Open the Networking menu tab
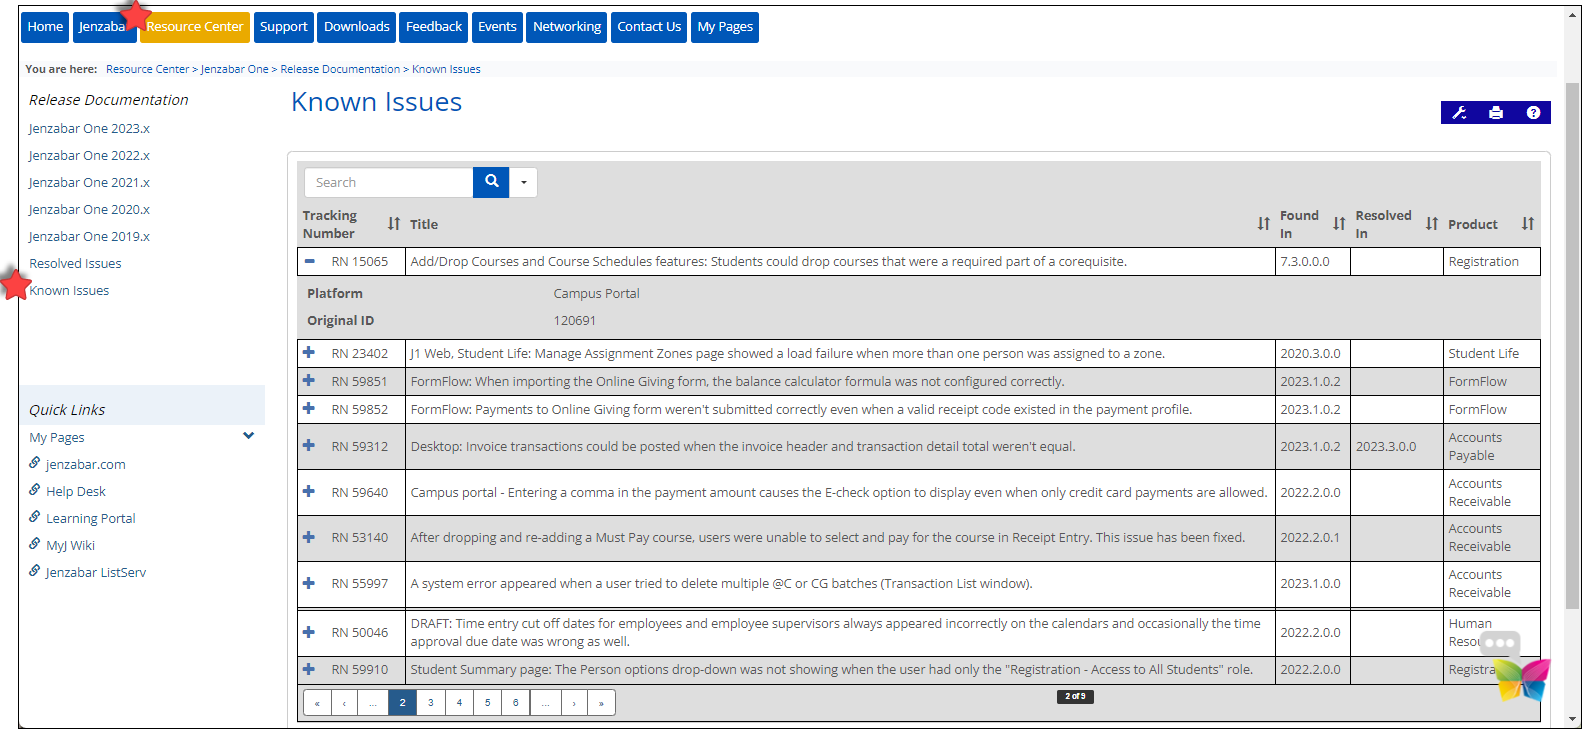Image resolution: width=1582 pixels, height=729 pixels. click(x=567, y=27)
